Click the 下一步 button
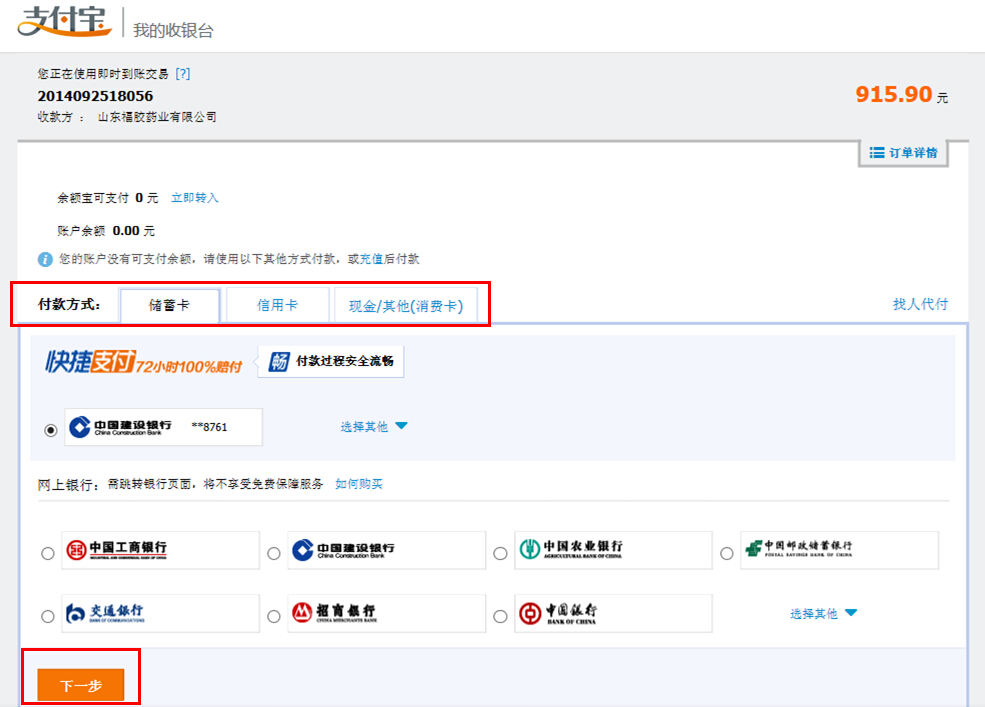The image size is (985, 707). tap(81, 685)
